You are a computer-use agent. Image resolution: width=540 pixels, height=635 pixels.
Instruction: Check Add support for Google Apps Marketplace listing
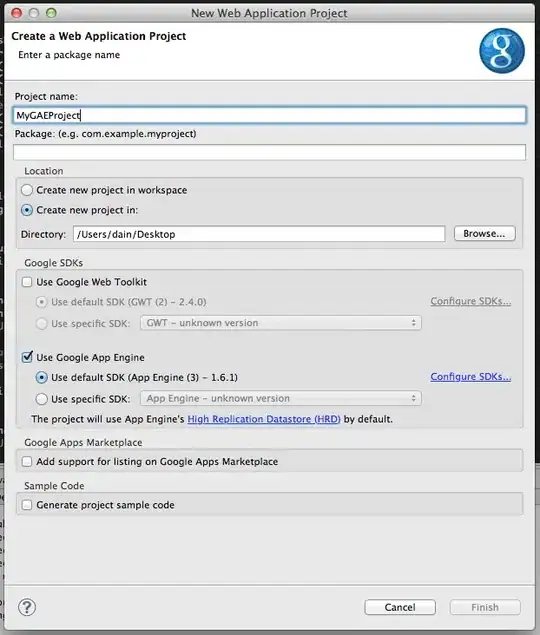click(27, 462)
